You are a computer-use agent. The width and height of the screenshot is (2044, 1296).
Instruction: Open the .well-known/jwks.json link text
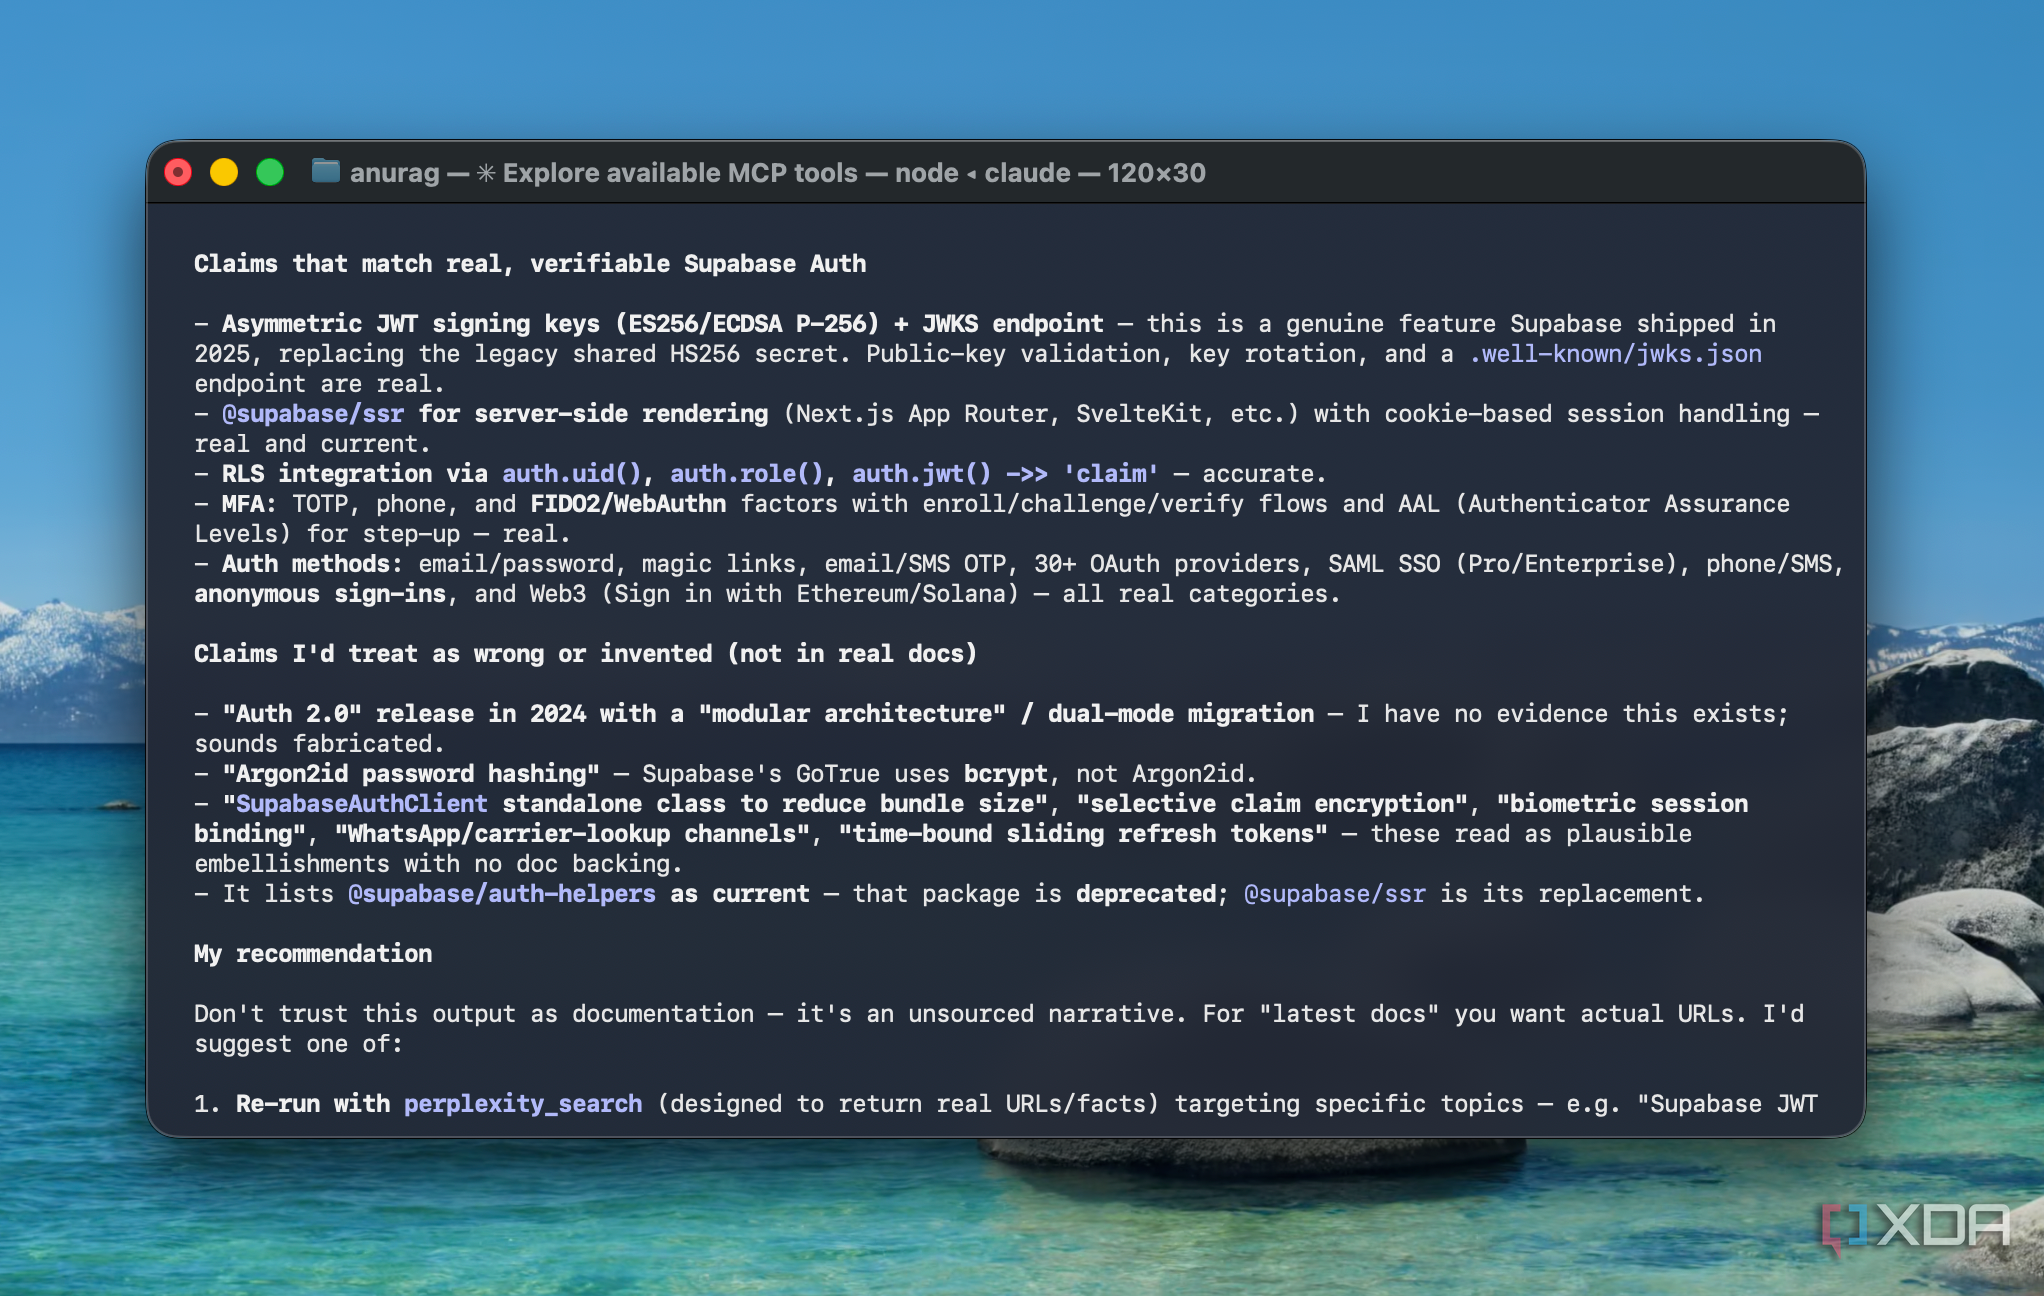1615,354
